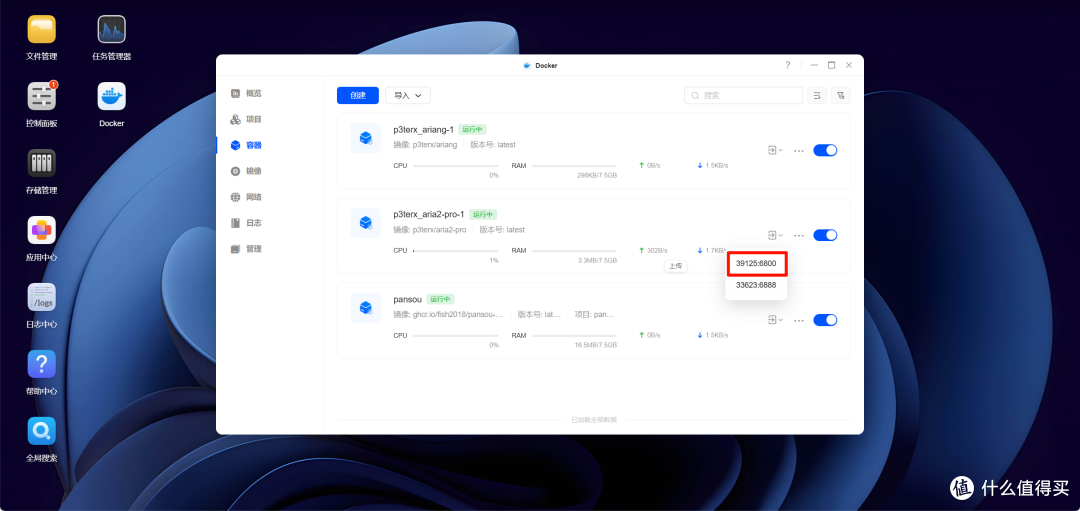Open 日志中心 desktop icon

41,297
